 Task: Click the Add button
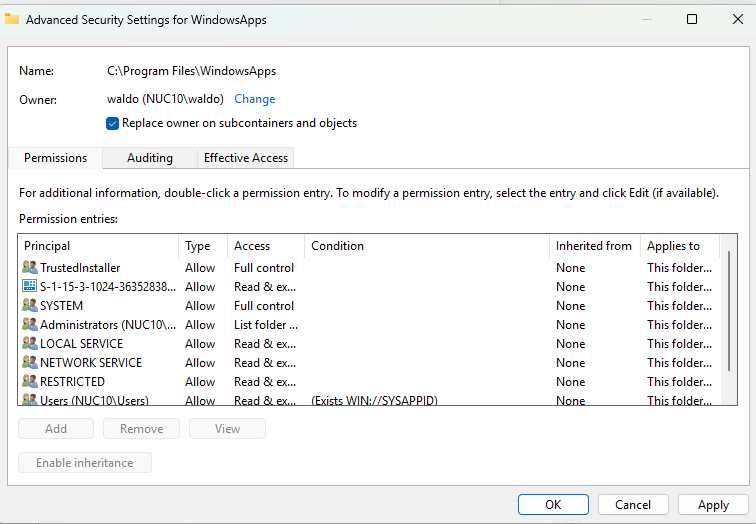[x=56, y=429]
